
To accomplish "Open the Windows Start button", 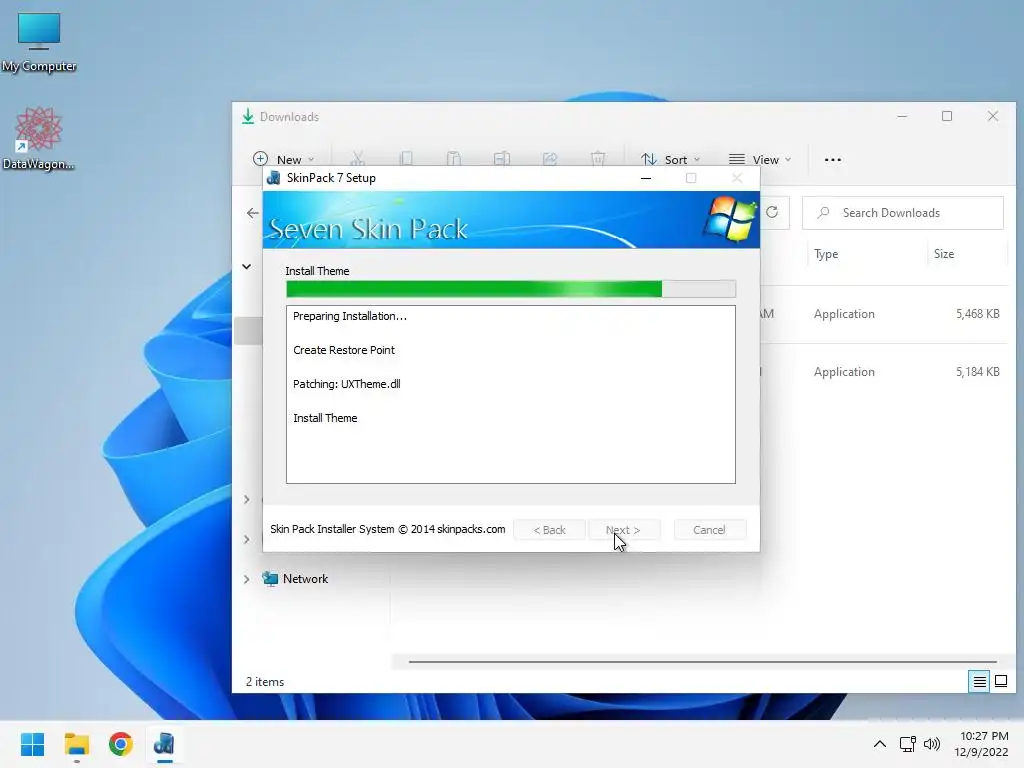I will coord(33,744).
